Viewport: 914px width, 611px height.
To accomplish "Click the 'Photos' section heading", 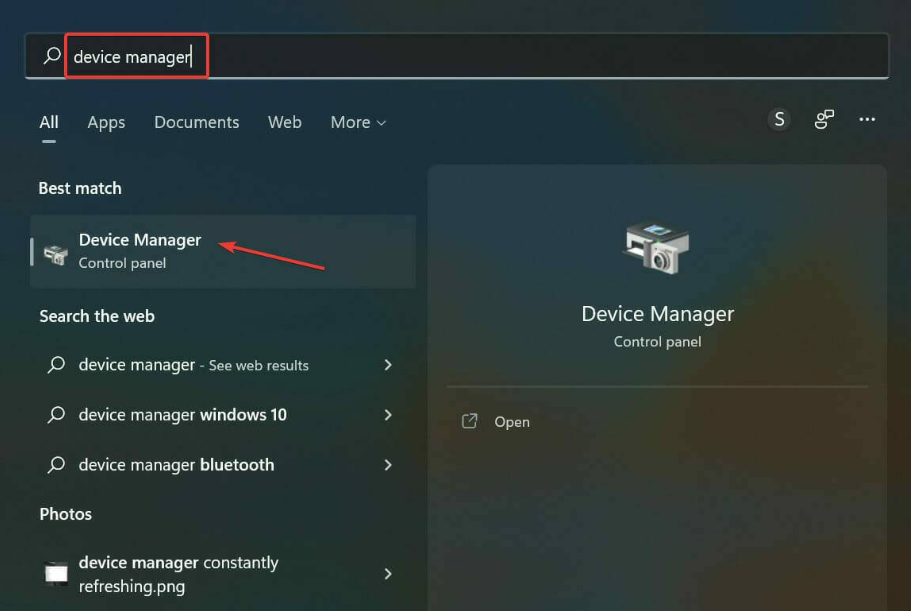I will 65,514.
